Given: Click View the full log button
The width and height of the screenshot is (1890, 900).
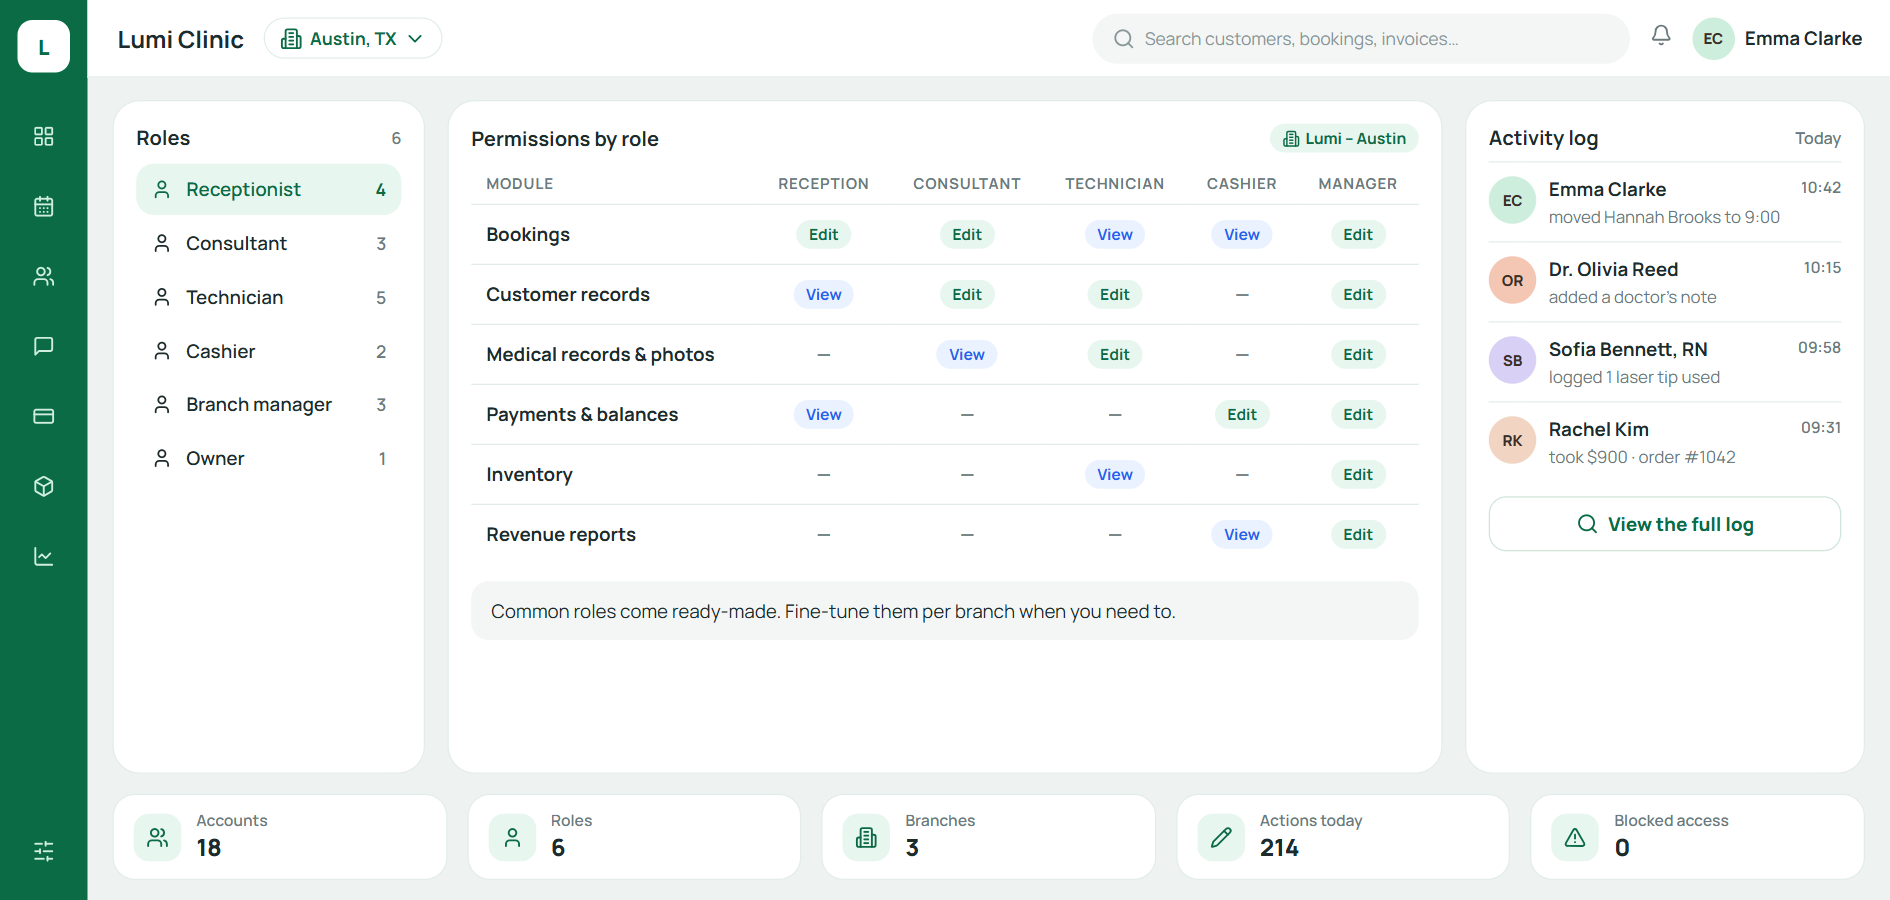Looking at the screenshot, I should click(x=1664, y=524).
